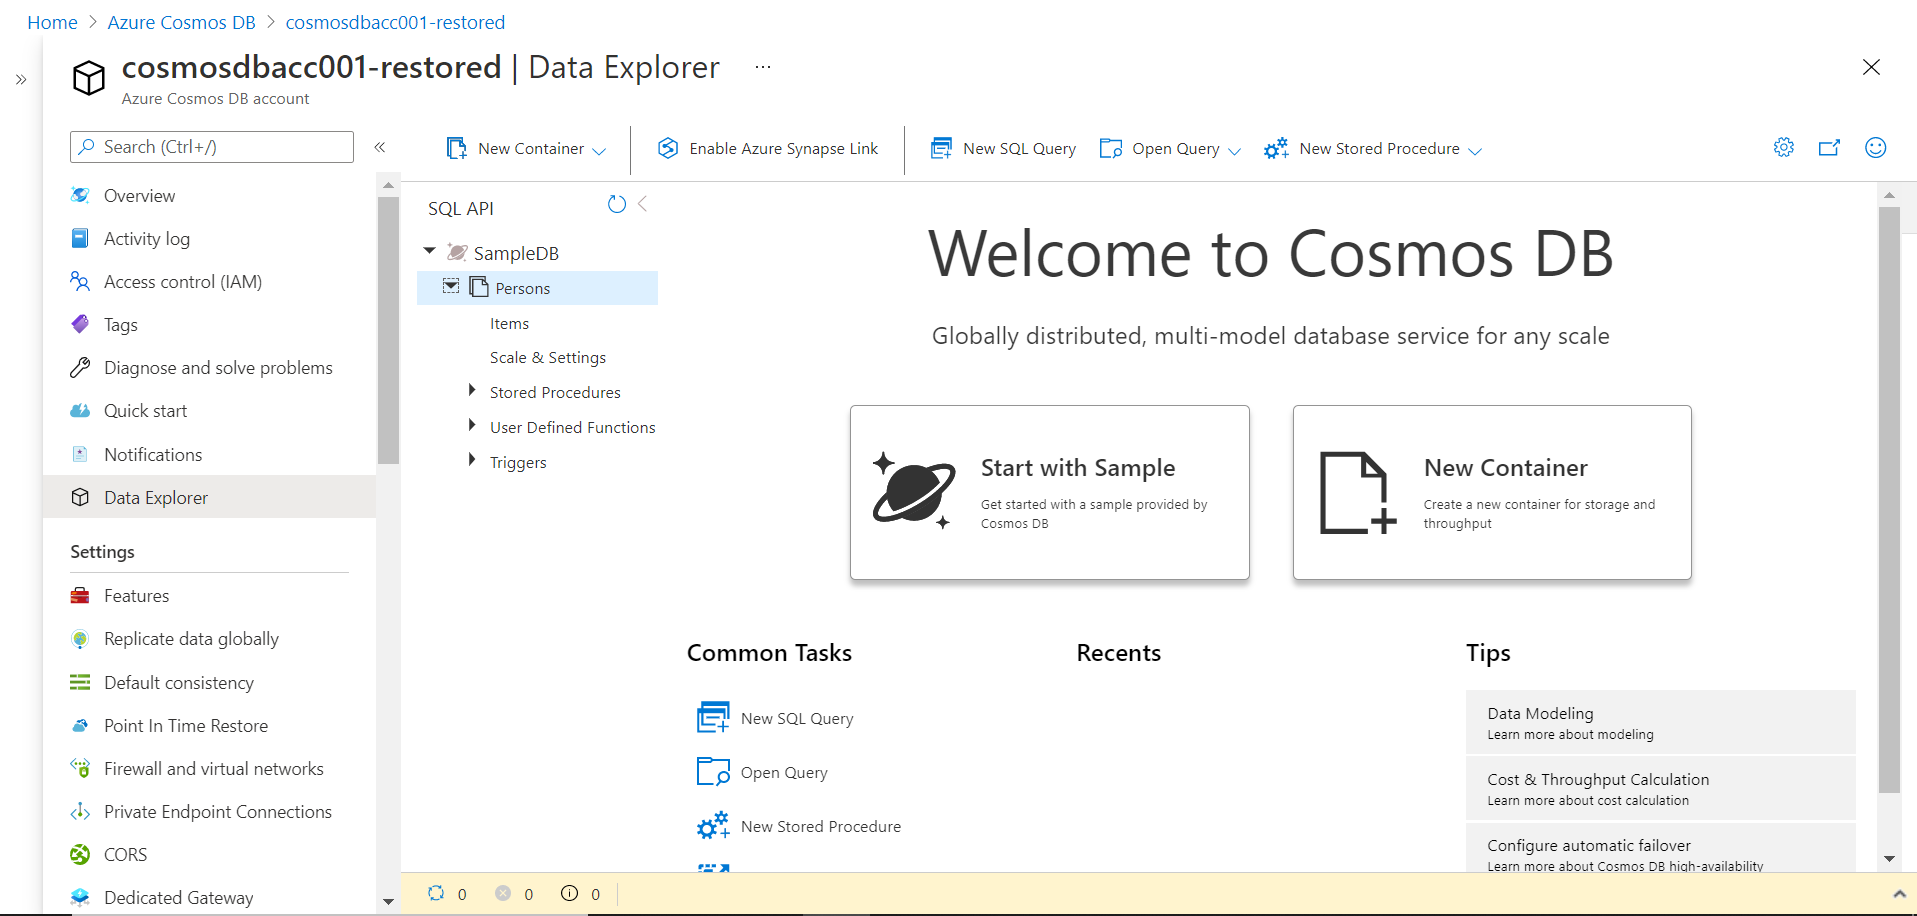The image size is (1917, 916).
Task: Open the New Stored Procedure dropdown arrow
Action: click(1475, 151)
